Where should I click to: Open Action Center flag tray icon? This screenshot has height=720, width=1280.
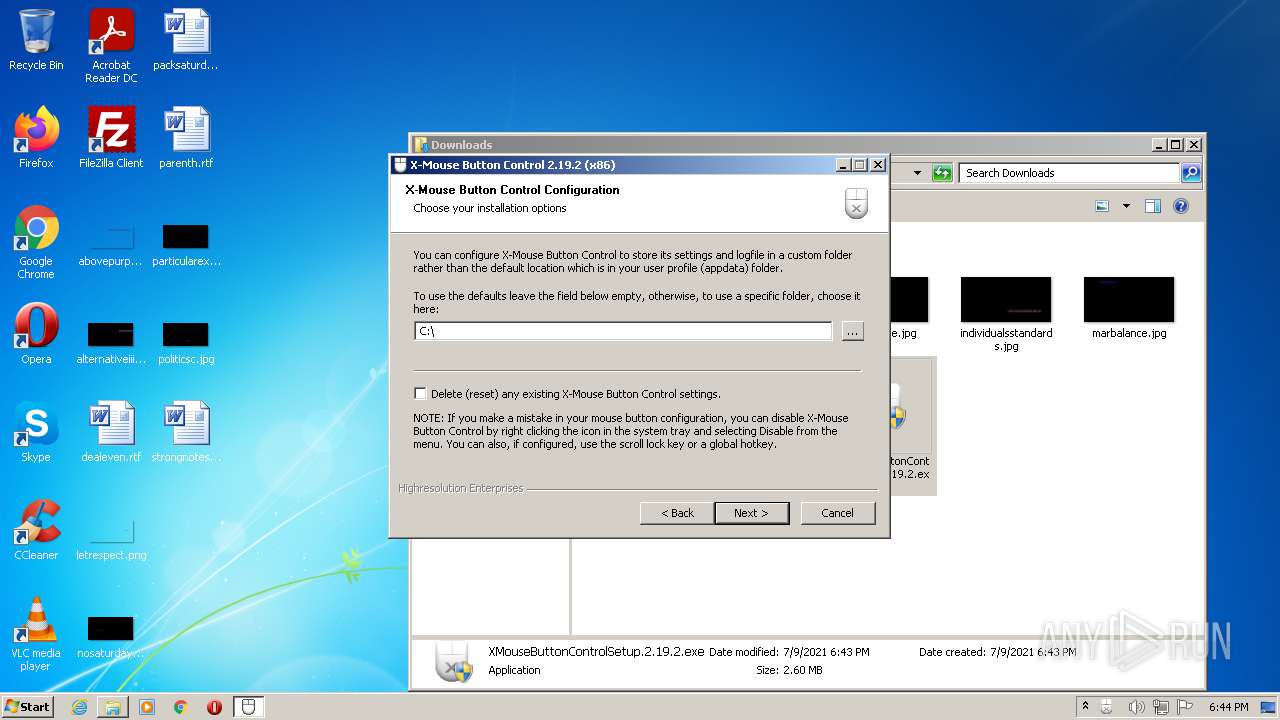click(x=1186, y=707)
